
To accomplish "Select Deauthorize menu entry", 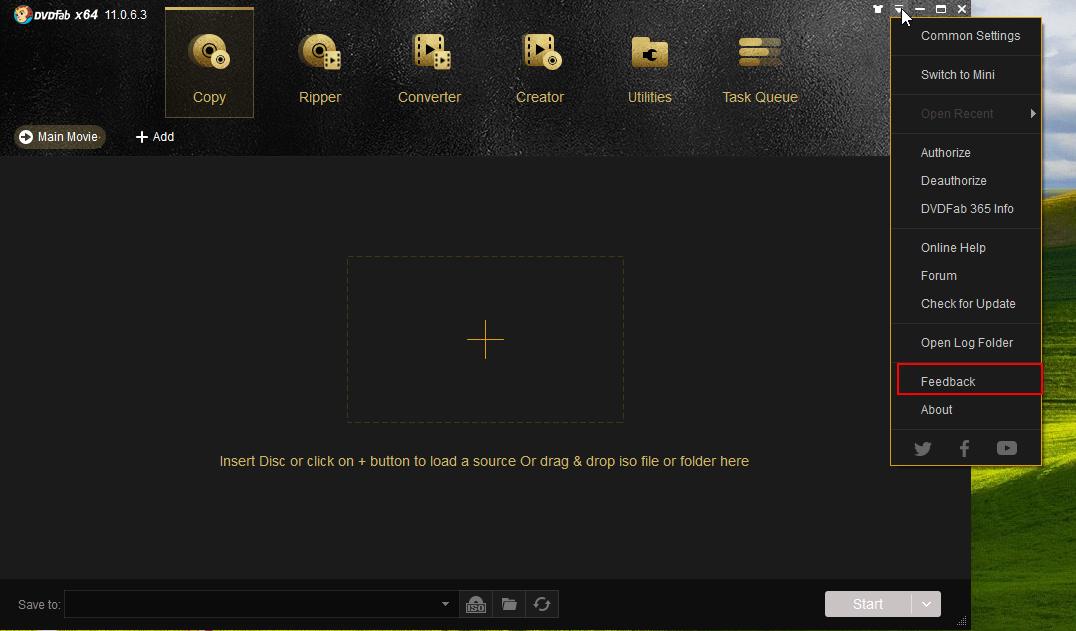I will (953, 181).
